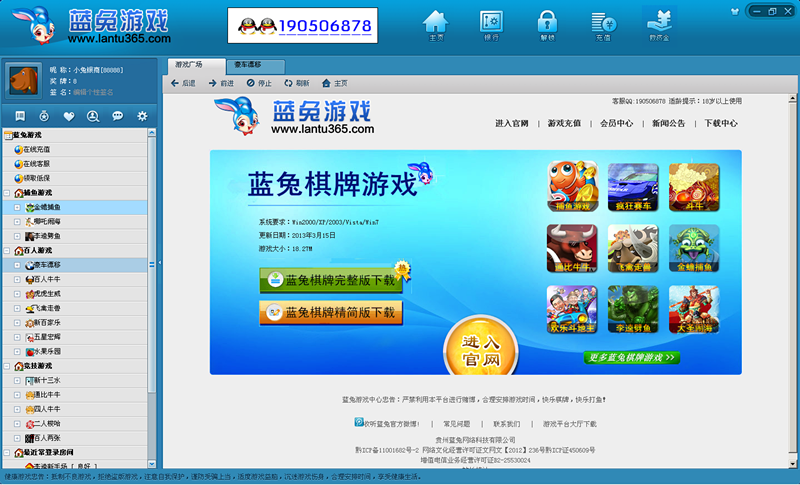
Task: Collapse the 最近常登录房间 tree group
Action: point(7,452)
